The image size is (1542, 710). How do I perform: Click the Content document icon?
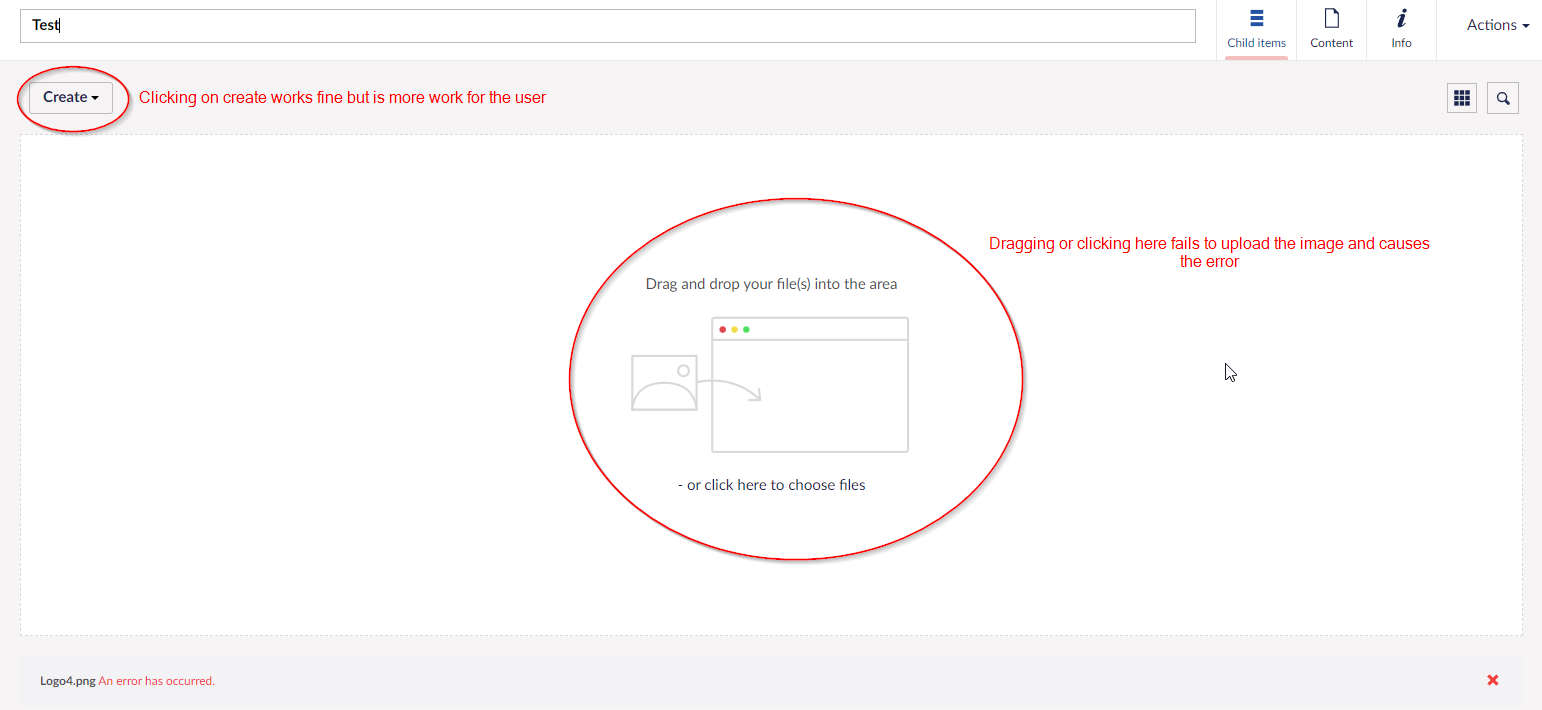pyautogui.click(x=1331, y=18)
